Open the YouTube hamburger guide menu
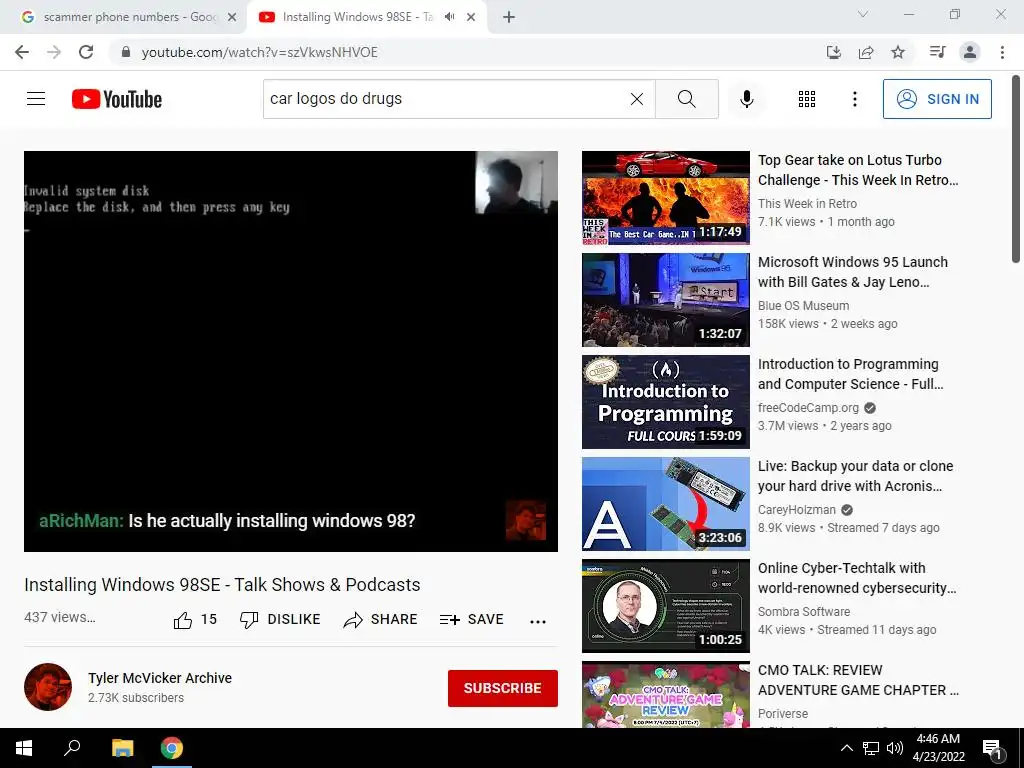The width and height of the screenshot is (1024, 768). click(36, 99)
